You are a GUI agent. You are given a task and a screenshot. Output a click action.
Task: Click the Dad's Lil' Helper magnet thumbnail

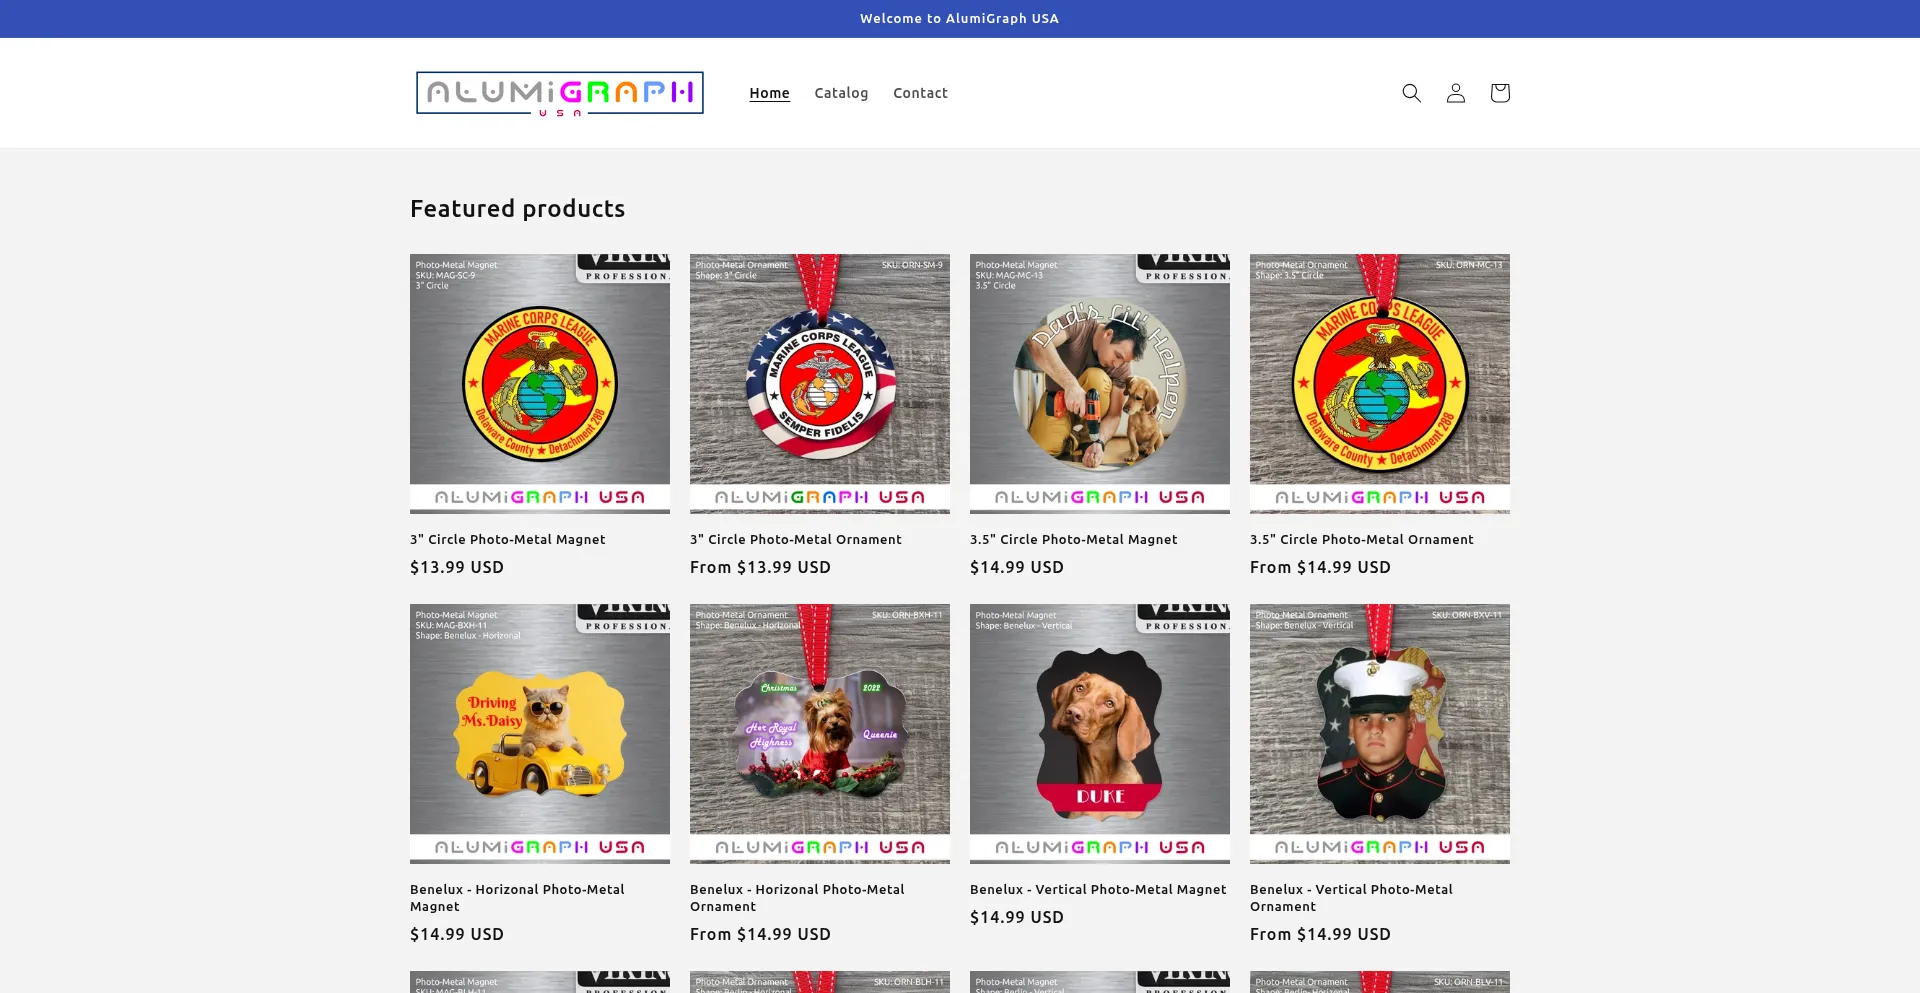click(x=1100, y=384)
